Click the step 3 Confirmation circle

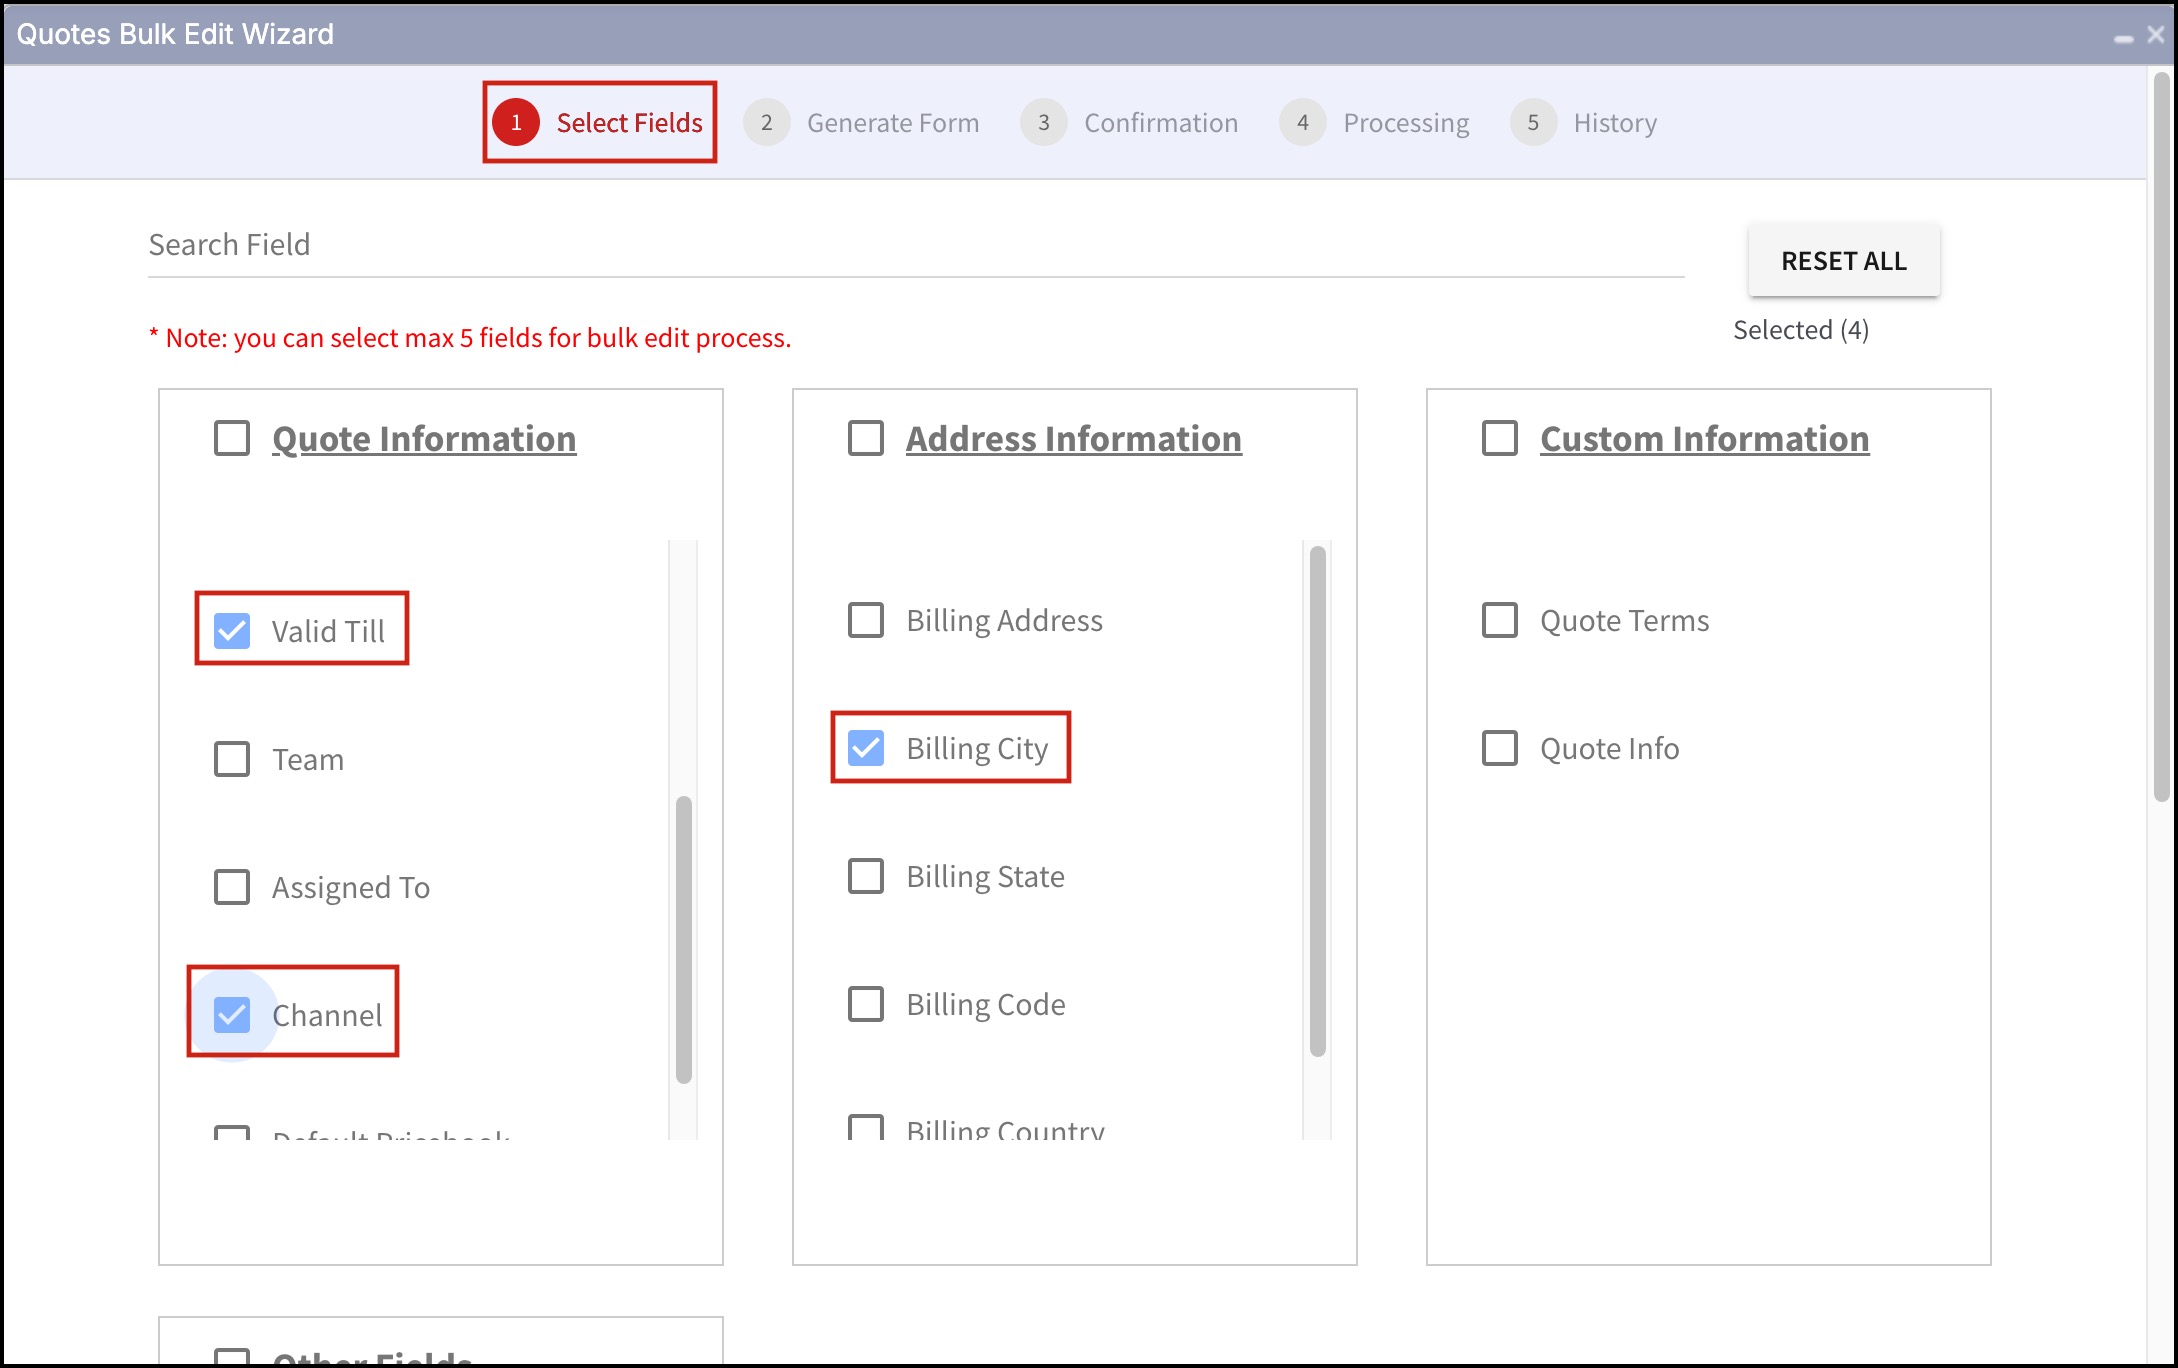click(1043, 122)
